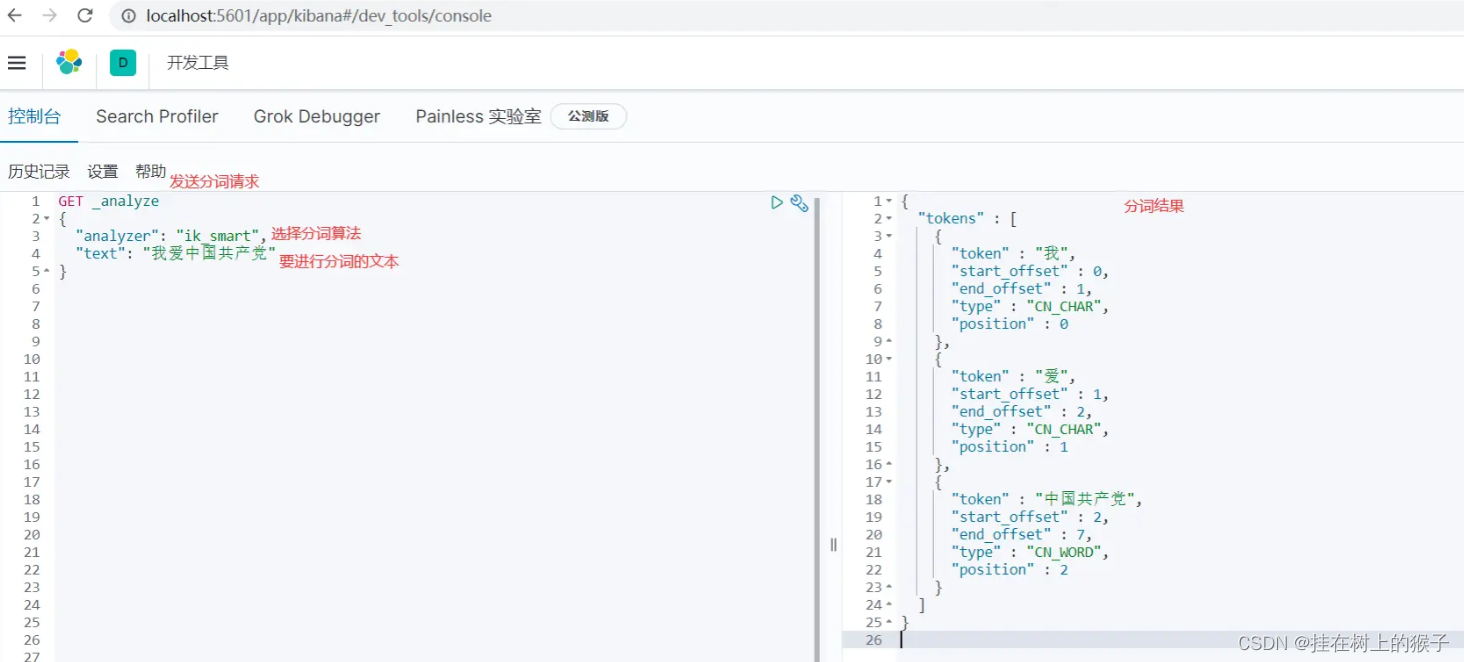Image resolution: width=1464 pixels, height=662 pixels.
Task: Open the hamburger navigation menu
Action: coord(17,63)
